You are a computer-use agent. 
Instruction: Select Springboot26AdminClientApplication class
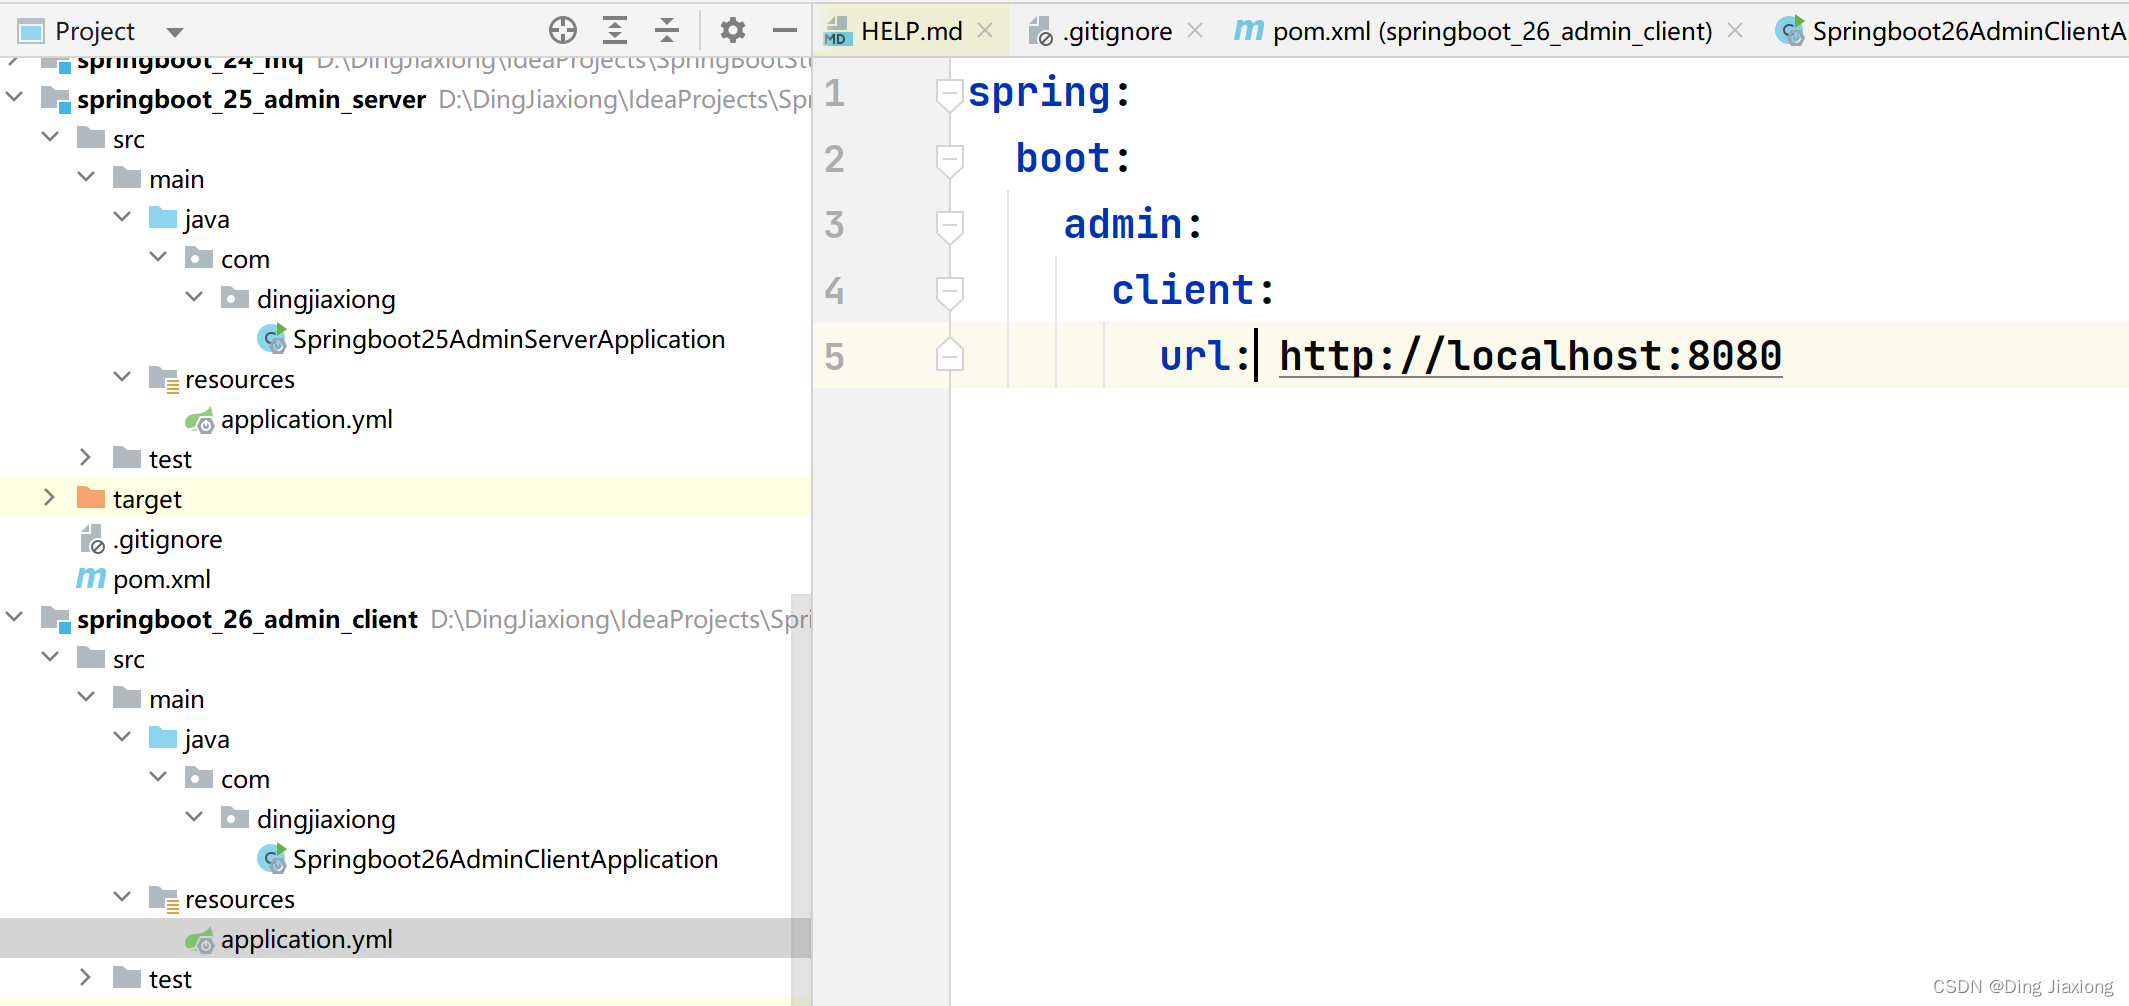pos(506,859)
